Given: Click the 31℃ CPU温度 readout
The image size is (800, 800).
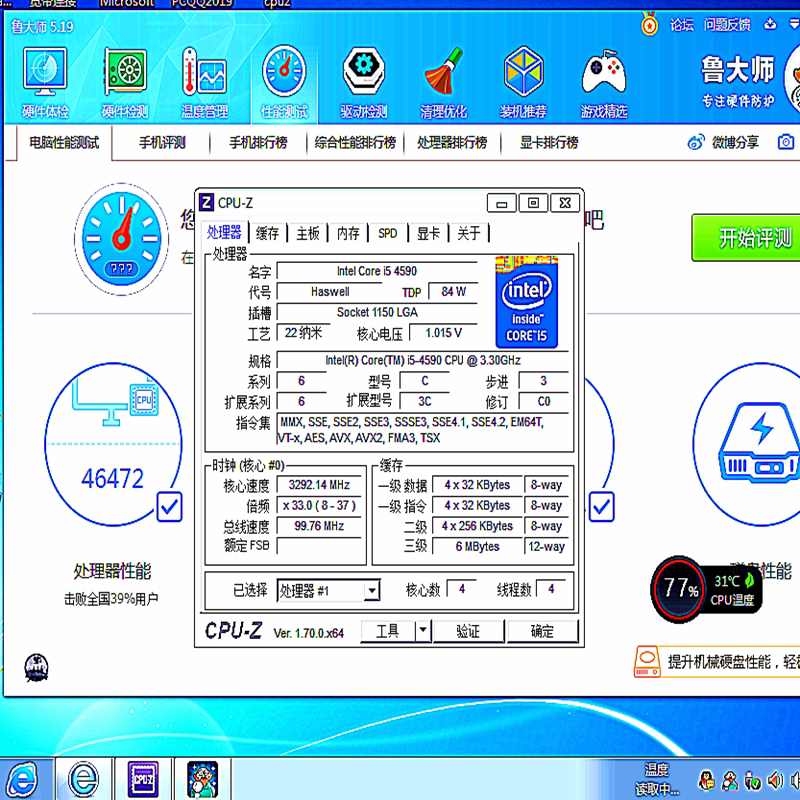Looking at the screenshot, I should click(x=733, y=590).
